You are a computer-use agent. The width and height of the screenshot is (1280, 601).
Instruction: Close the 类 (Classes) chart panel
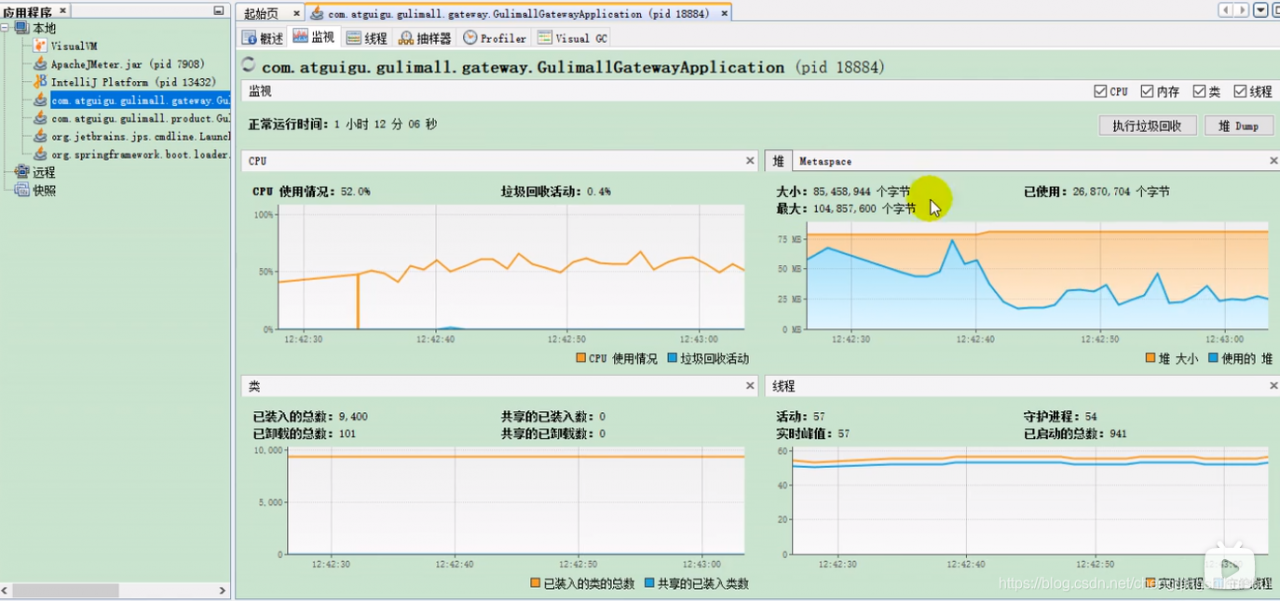pyautogui.click(x=750, y=386)
